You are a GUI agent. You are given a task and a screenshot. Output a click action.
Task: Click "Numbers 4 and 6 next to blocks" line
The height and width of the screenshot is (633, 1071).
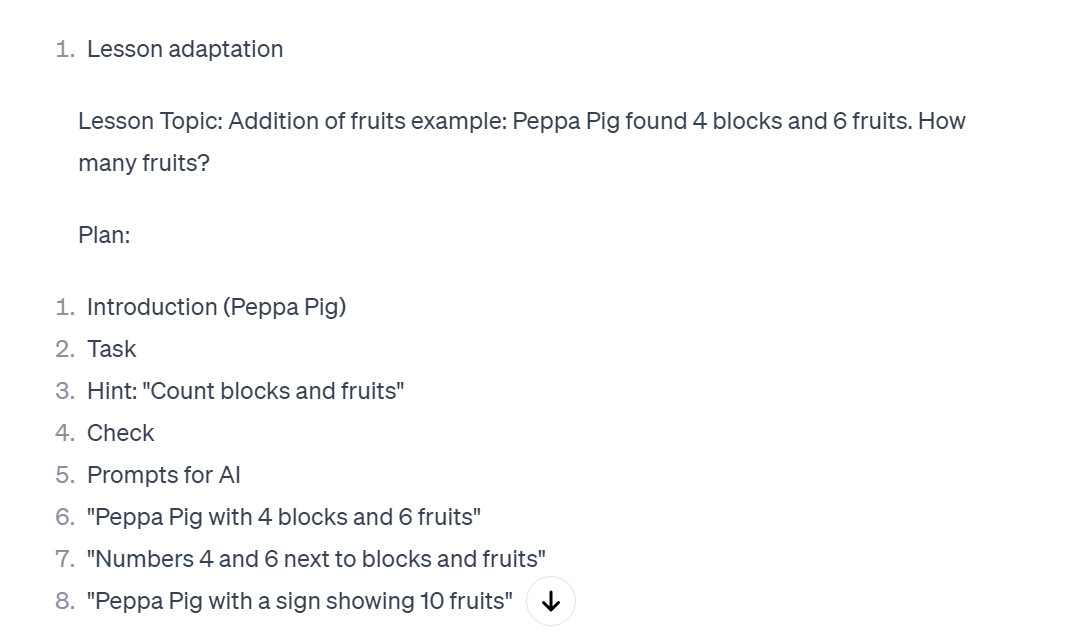(x=316, y=559)
